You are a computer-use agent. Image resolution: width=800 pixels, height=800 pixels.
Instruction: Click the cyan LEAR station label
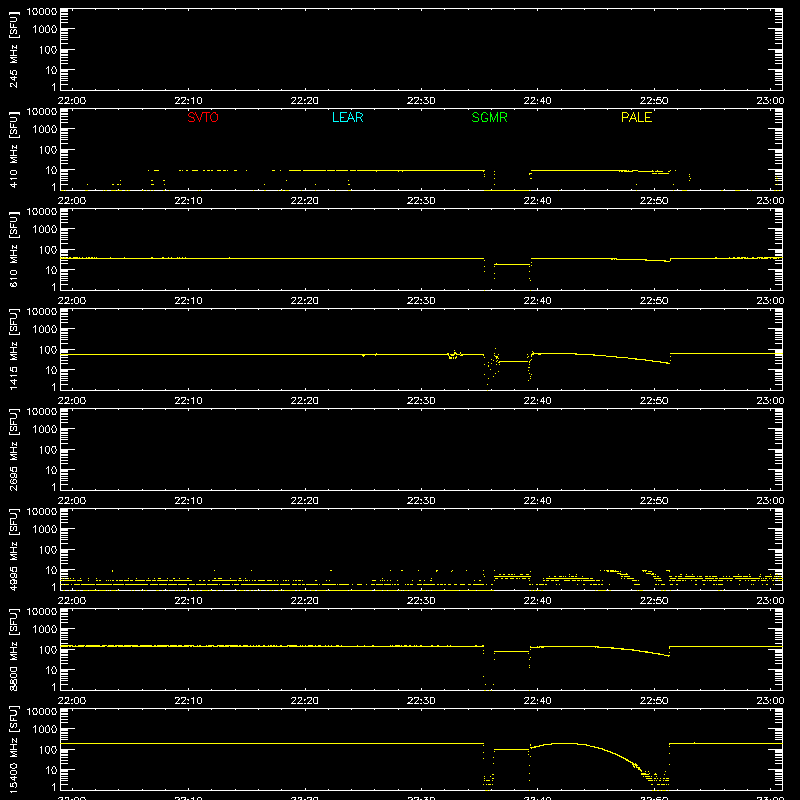[347, 117]
